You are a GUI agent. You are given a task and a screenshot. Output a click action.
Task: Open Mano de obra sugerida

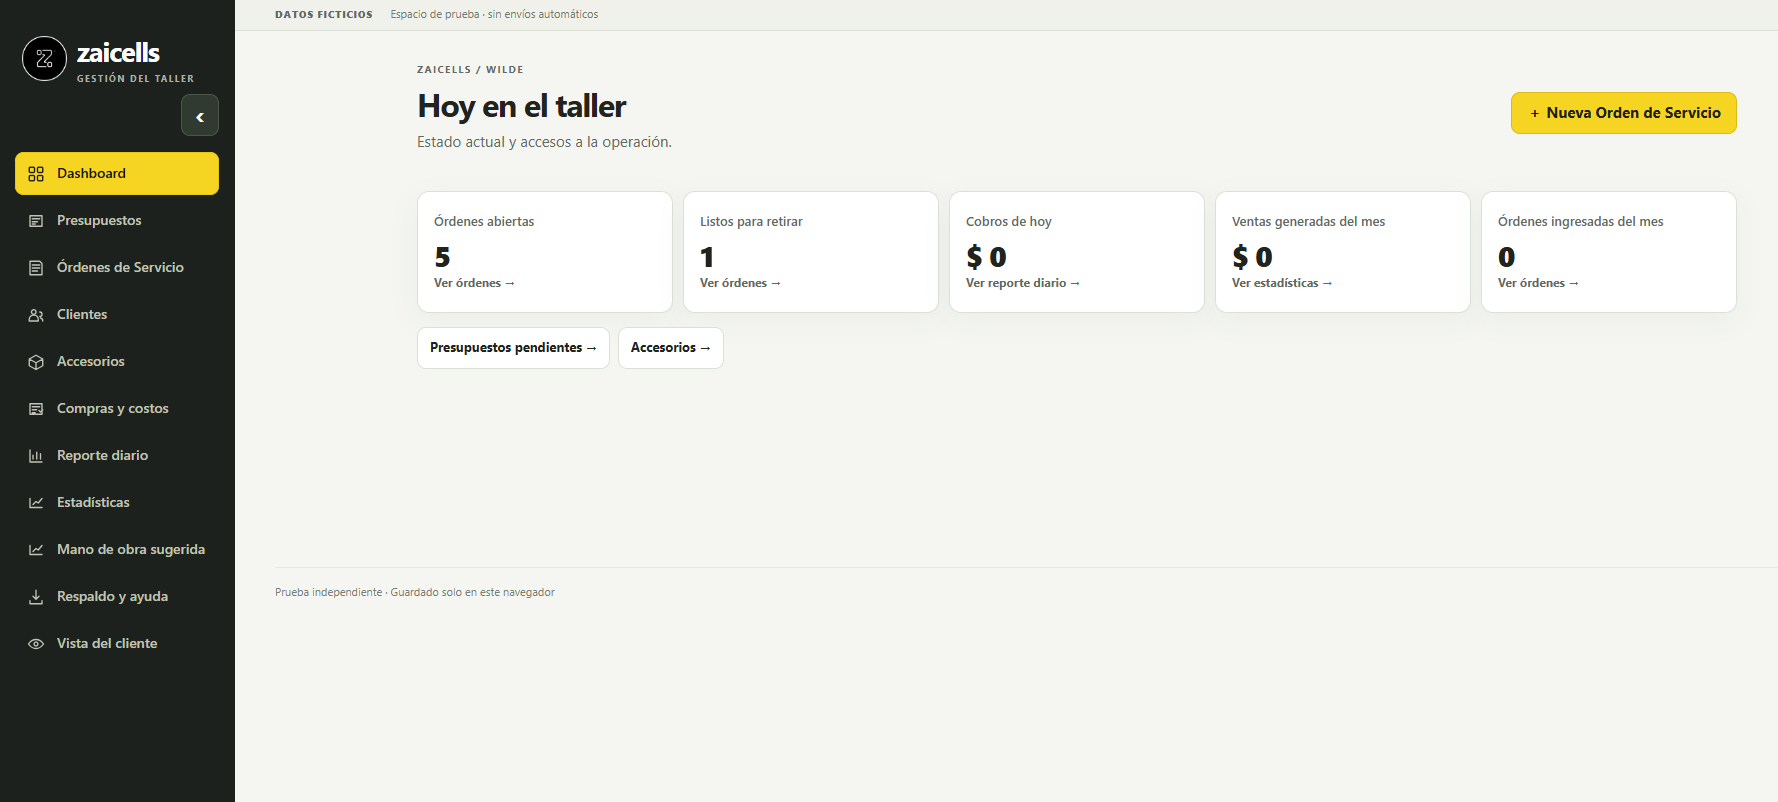click(117, 550)
